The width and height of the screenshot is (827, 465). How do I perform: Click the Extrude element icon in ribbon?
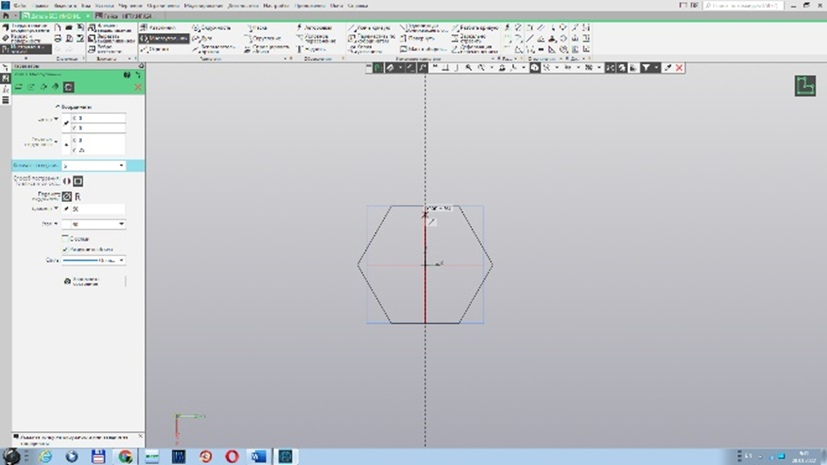[x=92, y=27]
